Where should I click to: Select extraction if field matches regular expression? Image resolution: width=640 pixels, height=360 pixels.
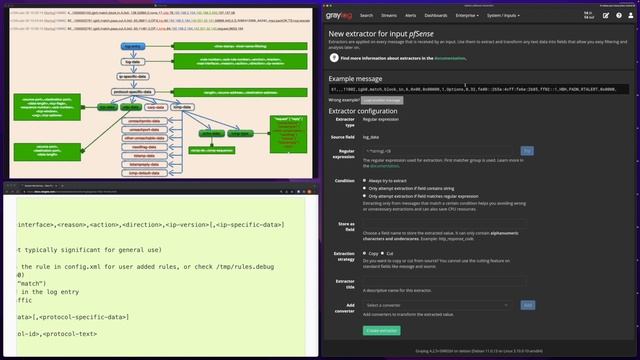tap(364, 196)
